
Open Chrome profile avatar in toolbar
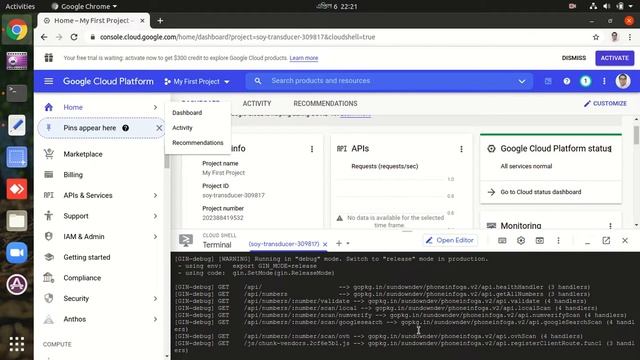click(x=615, y=37)
